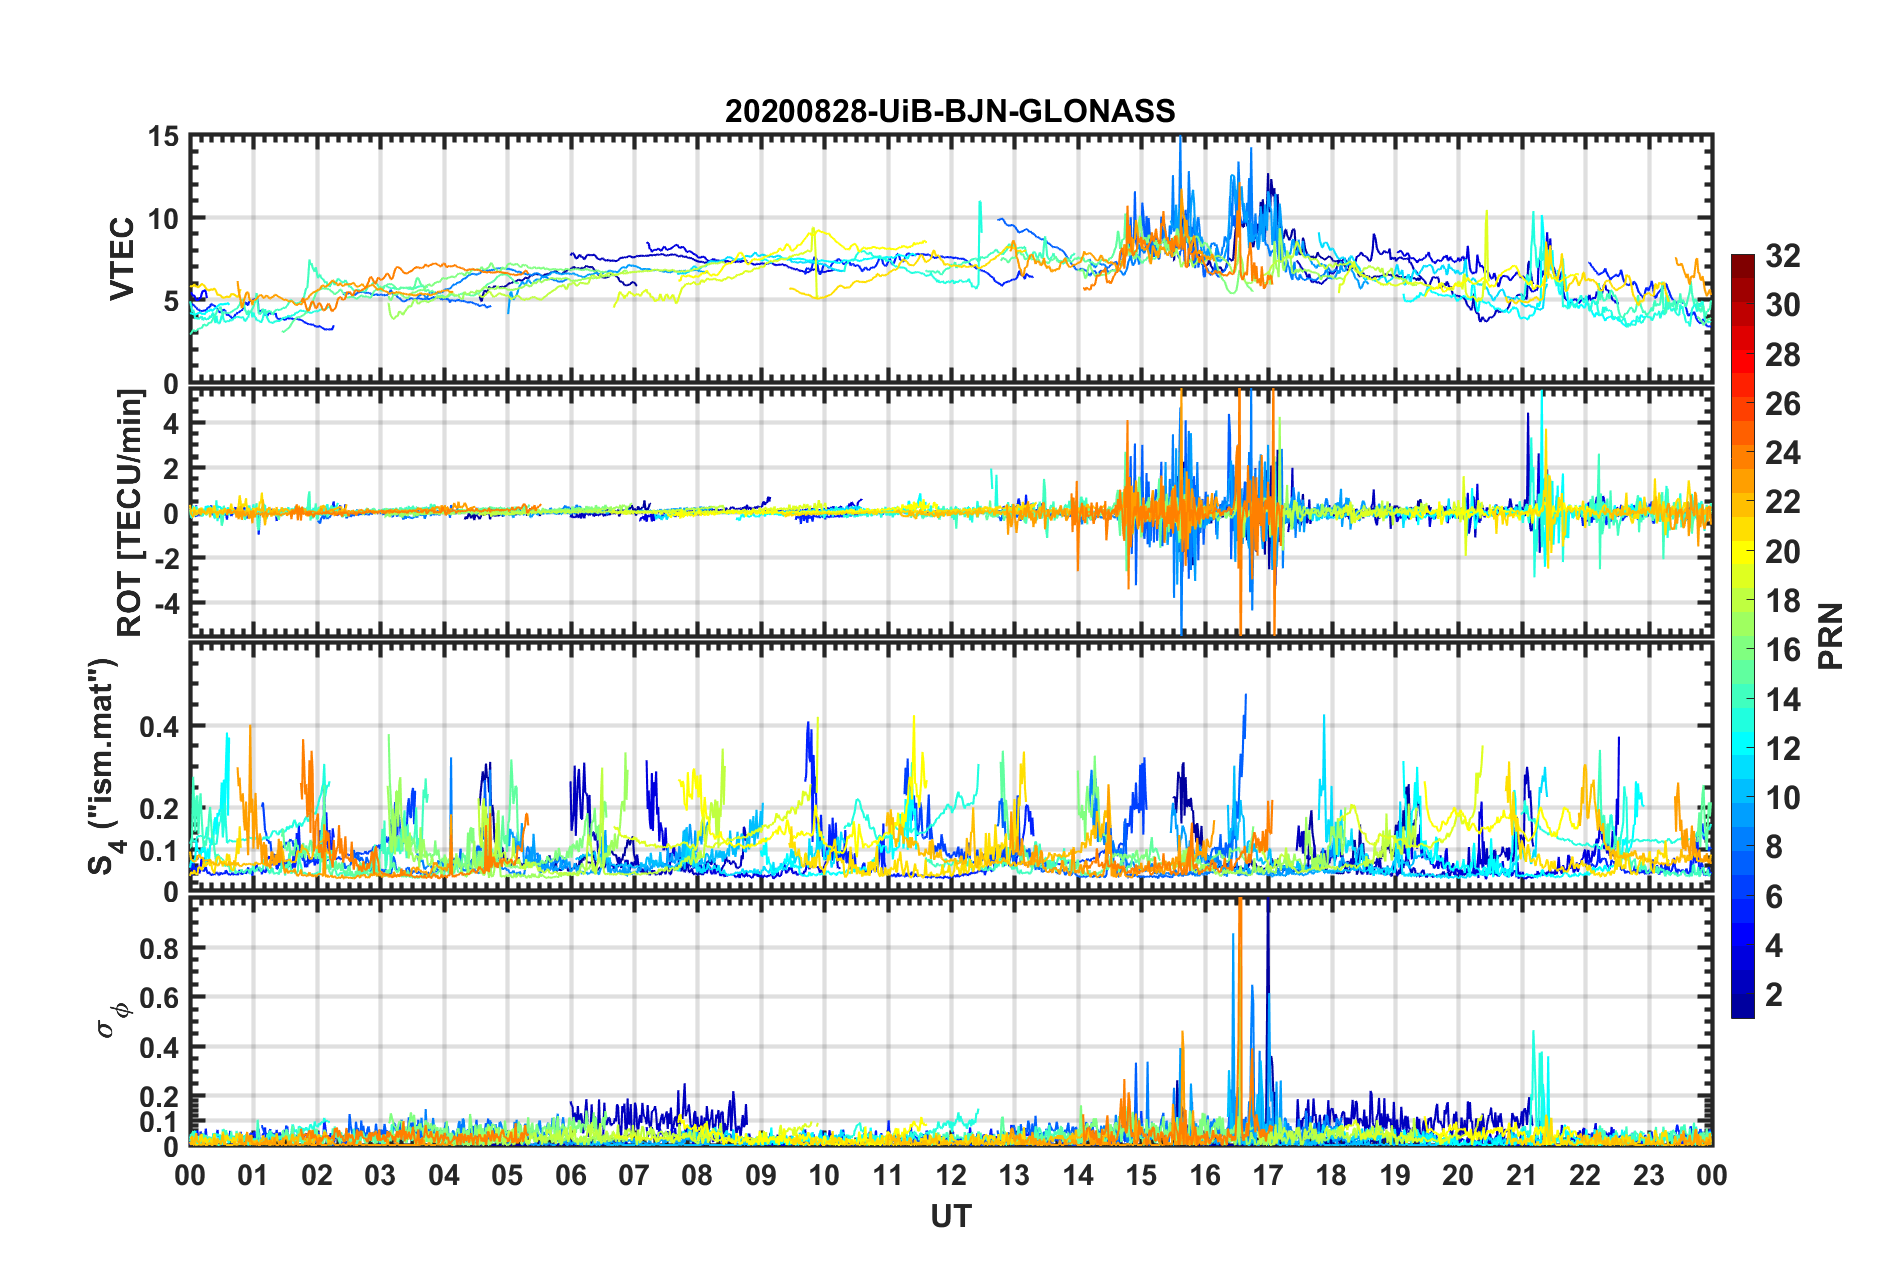The height and width of the screenshot is (1272, 1902).
Task: Click colorbar tick label 28
Action: [1782, 355]
